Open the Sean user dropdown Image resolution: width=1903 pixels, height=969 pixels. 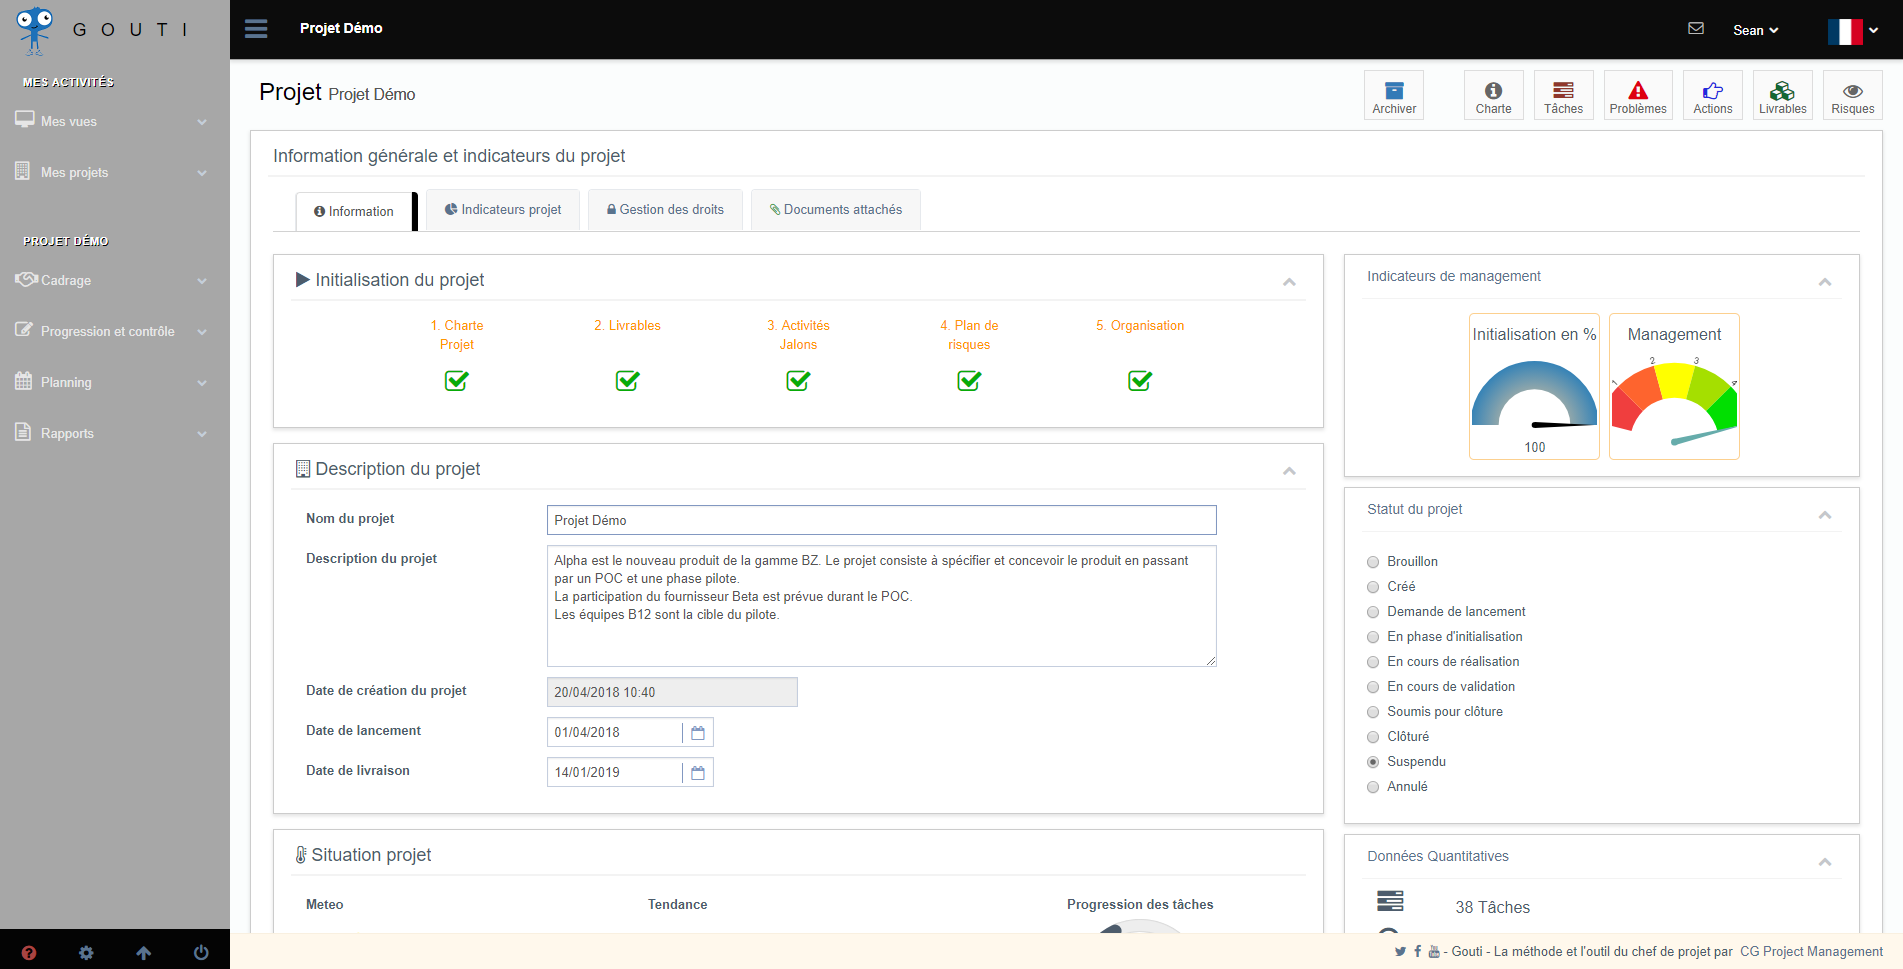coord(1755,30)
